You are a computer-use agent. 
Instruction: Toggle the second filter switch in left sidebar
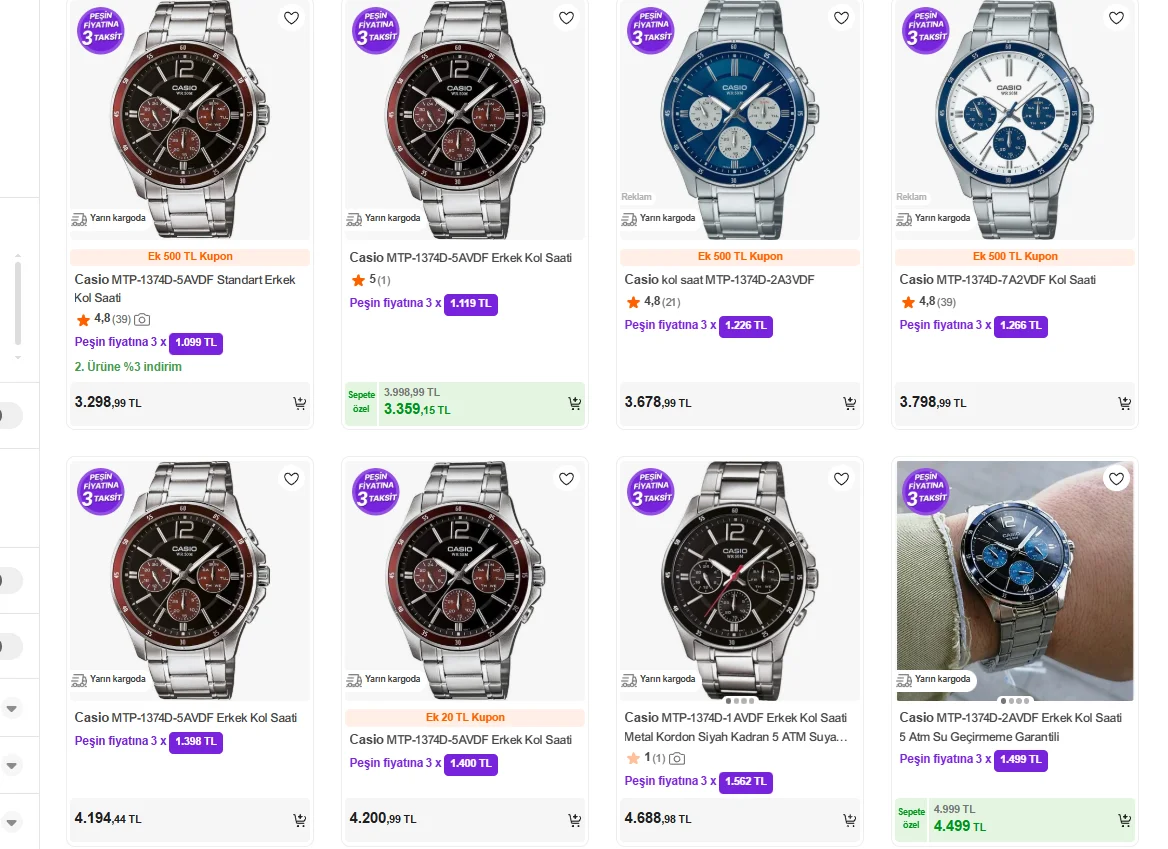point(8,580)
